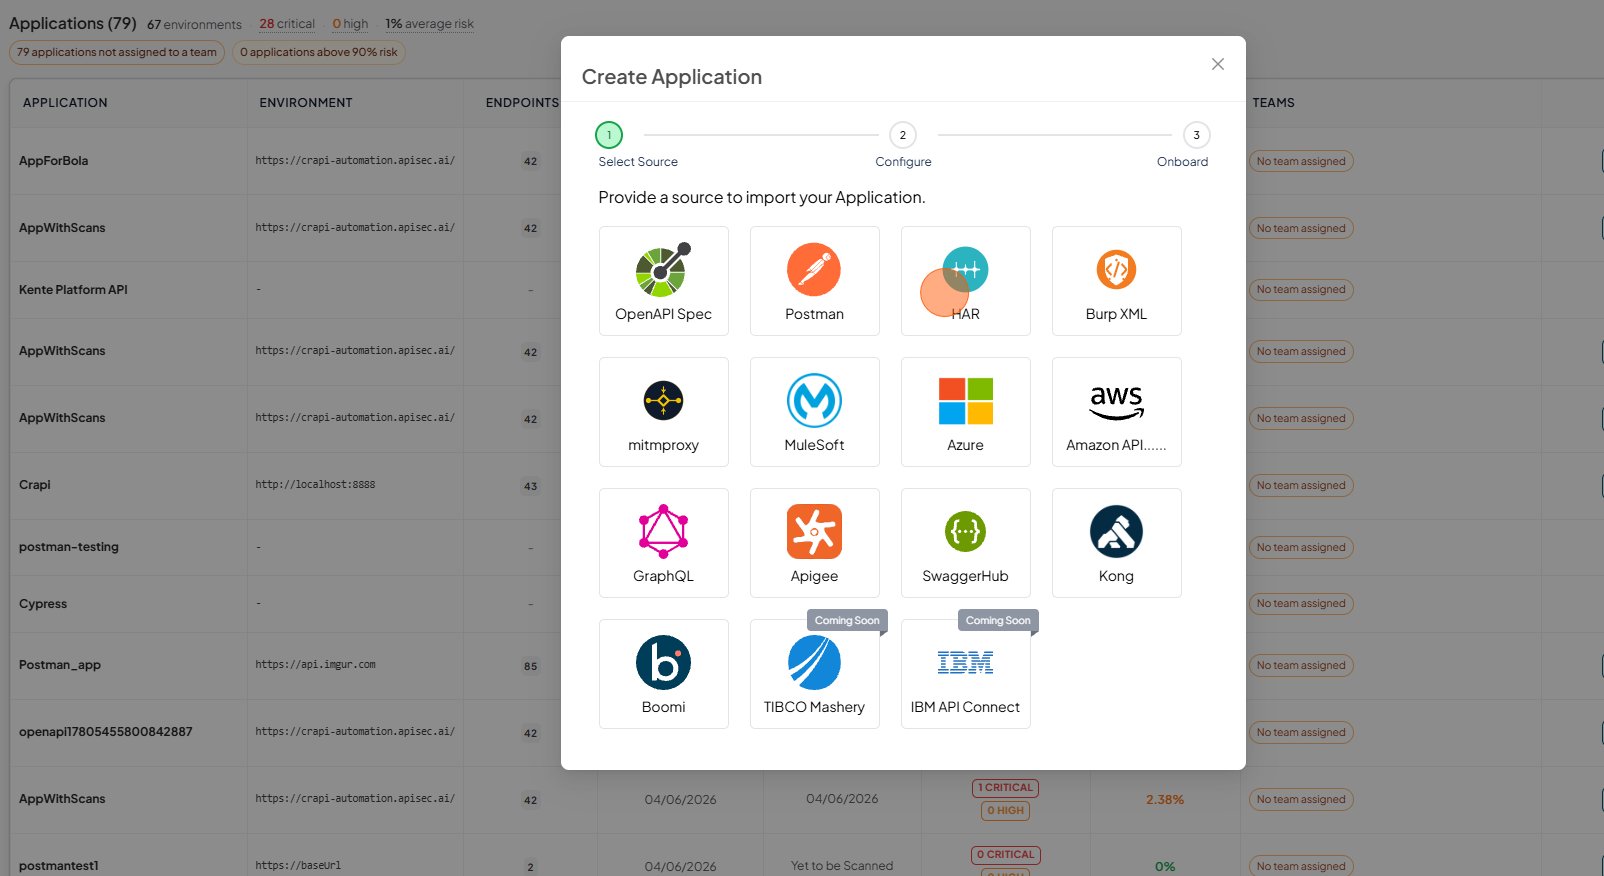The width and height of the screenshot is (1604, 876).
Task: Click the IBM API Connect logo
Action: coord(965,662)
